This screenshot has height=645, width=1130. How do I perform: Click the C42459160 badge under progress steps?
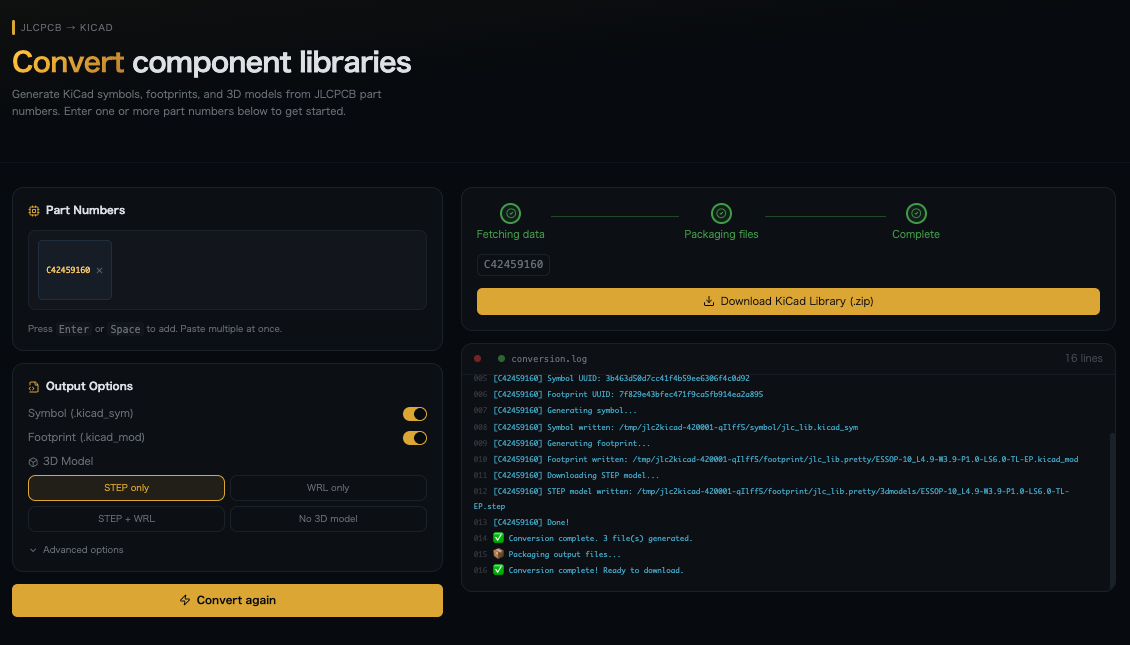(513, 264)
